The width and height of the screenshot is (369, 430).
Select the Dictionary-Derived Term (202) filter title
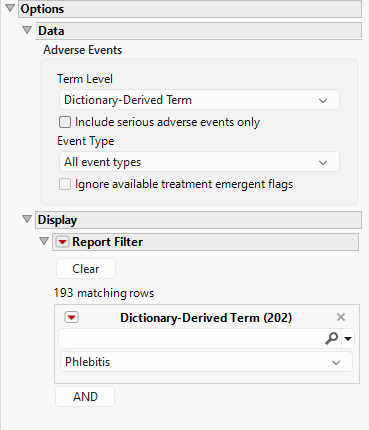(x=206, y=318)
